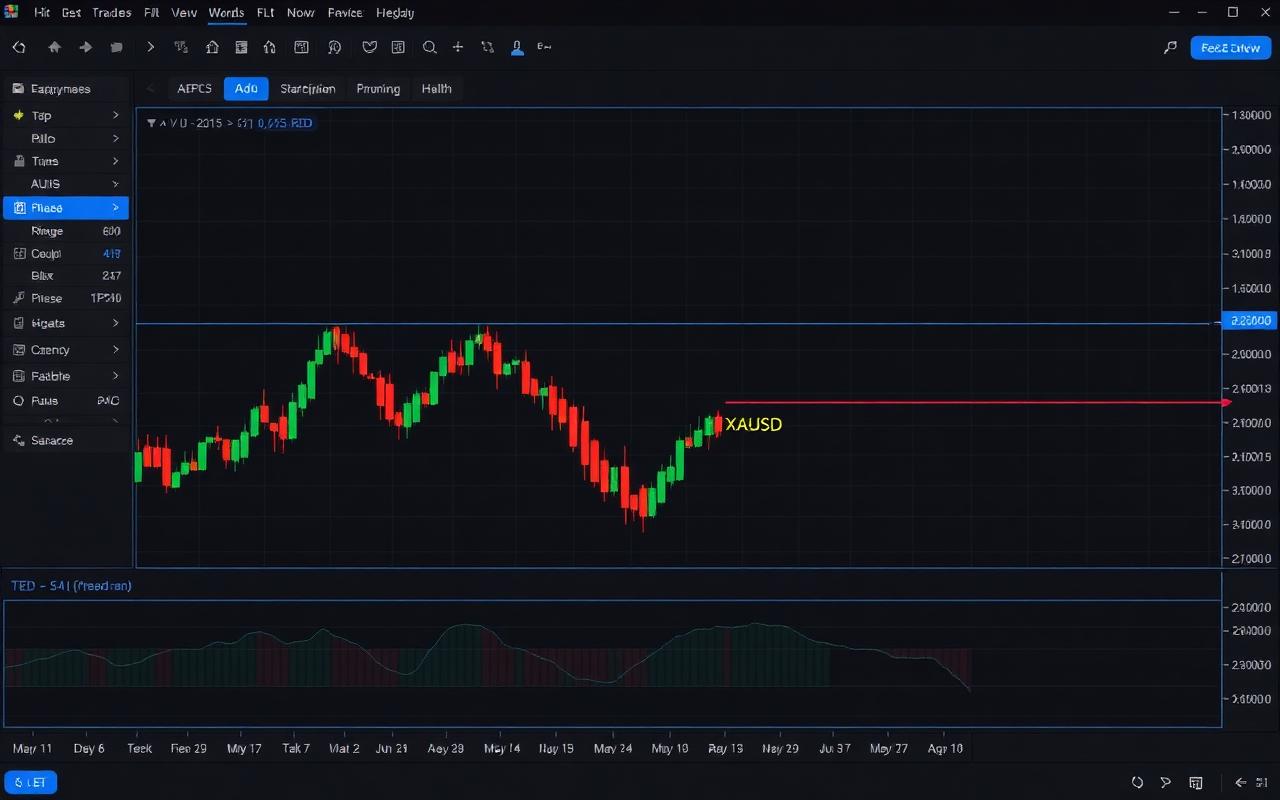Click the back arrow icon at toolbar start
This screenshot has width=1280, height=800.
[x=19, y=47]
